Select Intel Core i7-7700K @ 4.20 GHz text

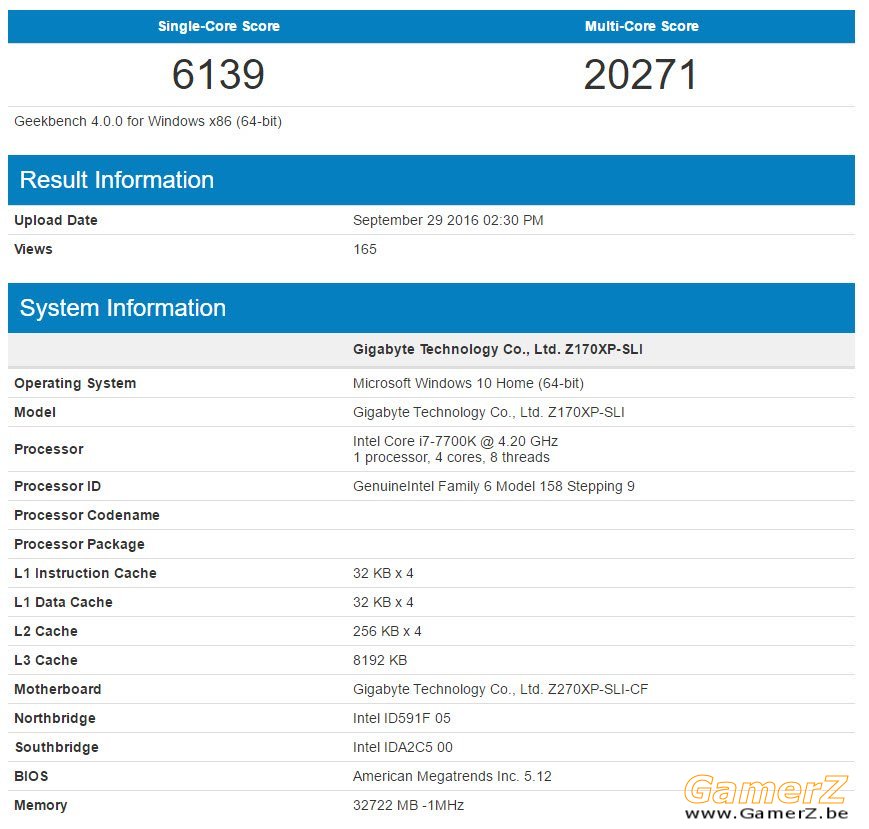456,441
